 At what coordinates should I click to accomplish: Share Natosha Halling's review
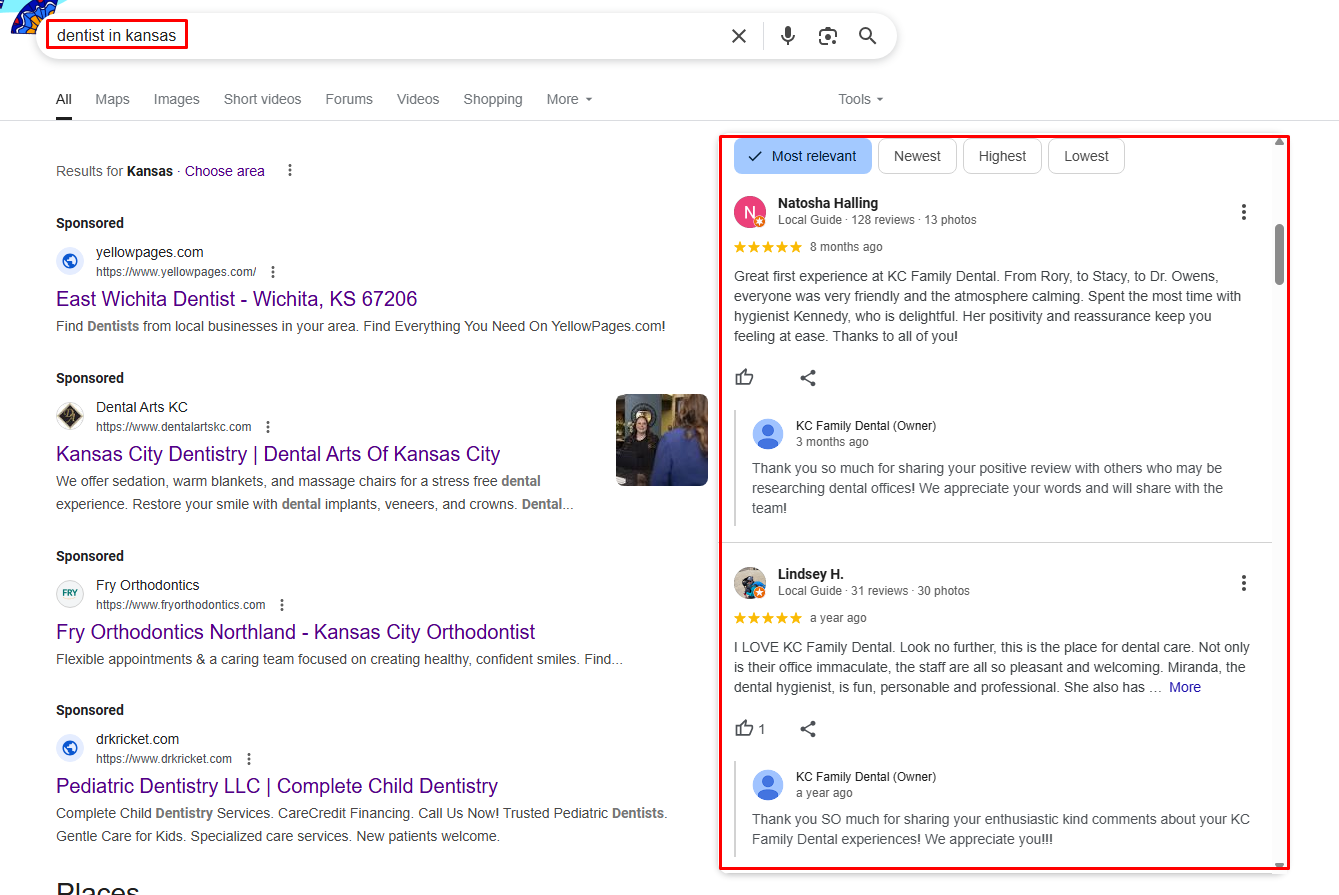[807, 377]
